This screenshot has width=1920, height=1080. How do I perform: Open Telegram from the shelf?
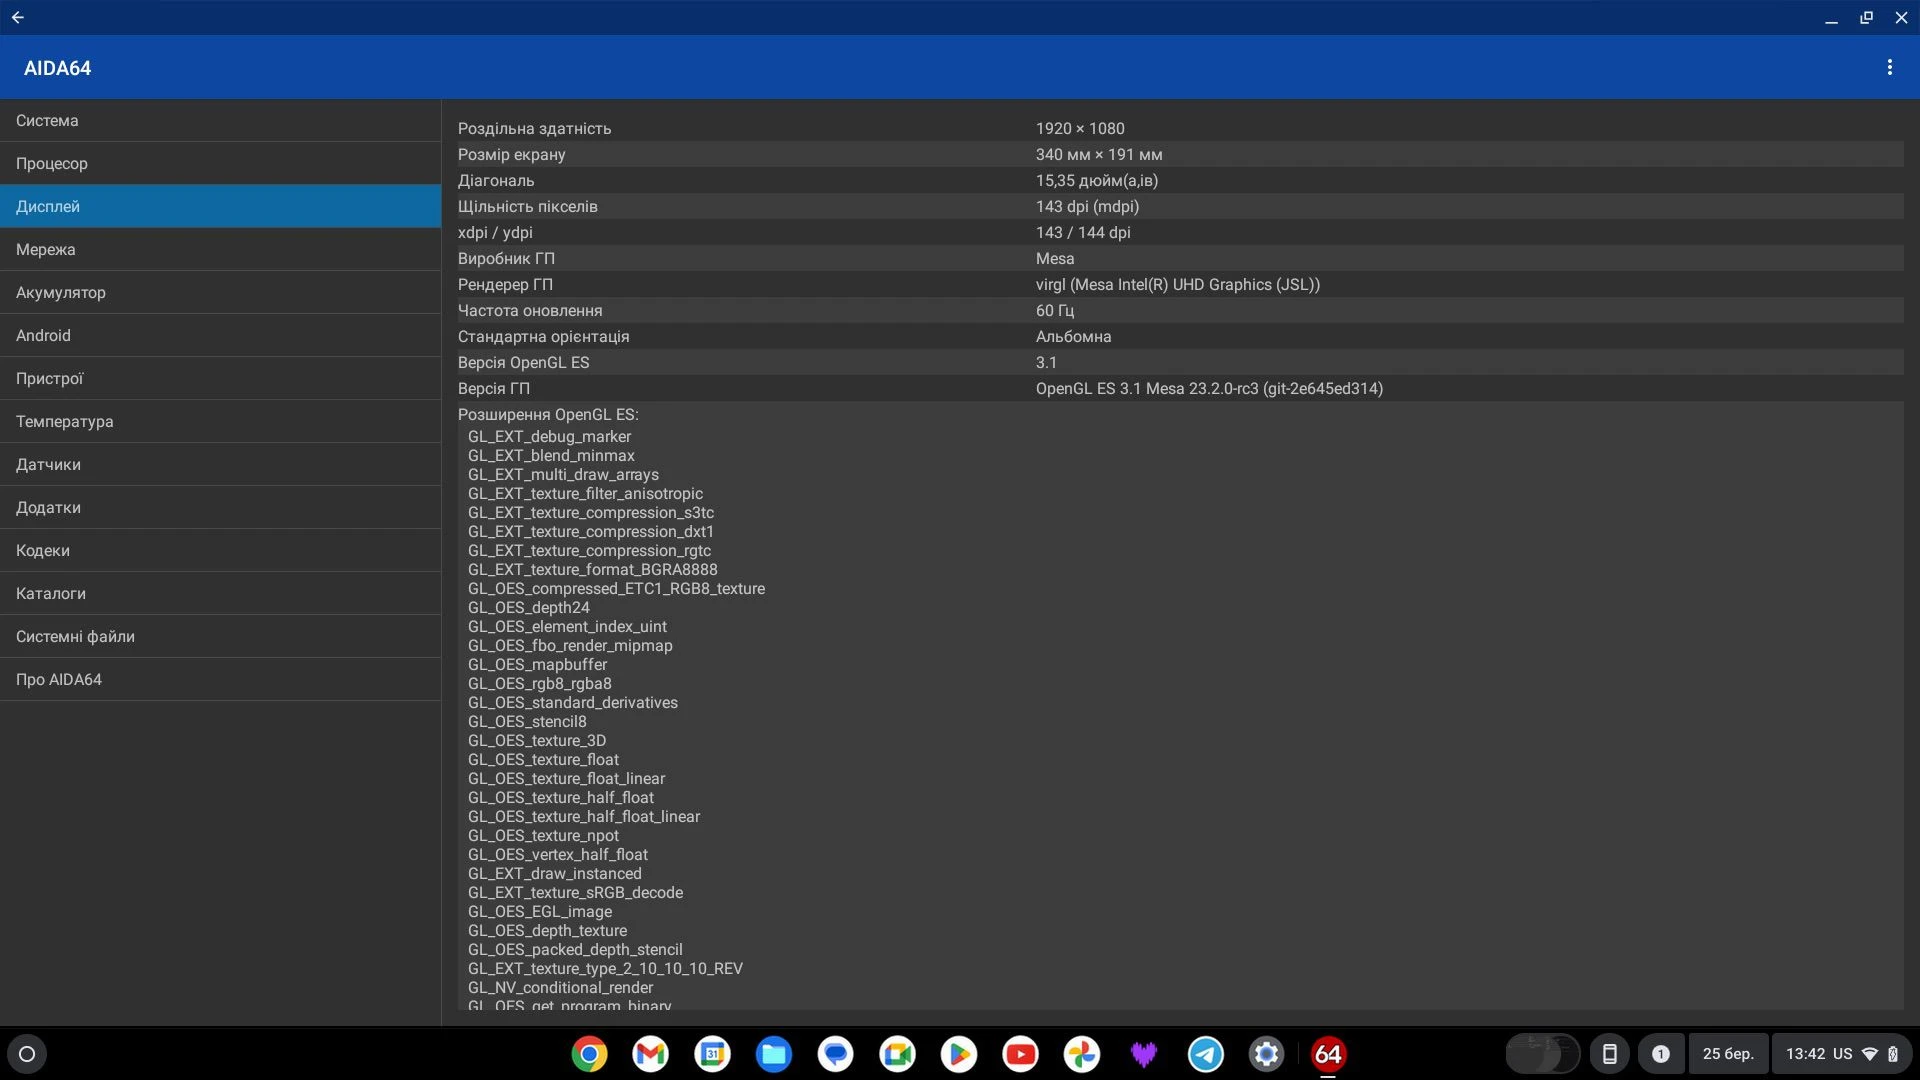(x=1206, y=1054)
